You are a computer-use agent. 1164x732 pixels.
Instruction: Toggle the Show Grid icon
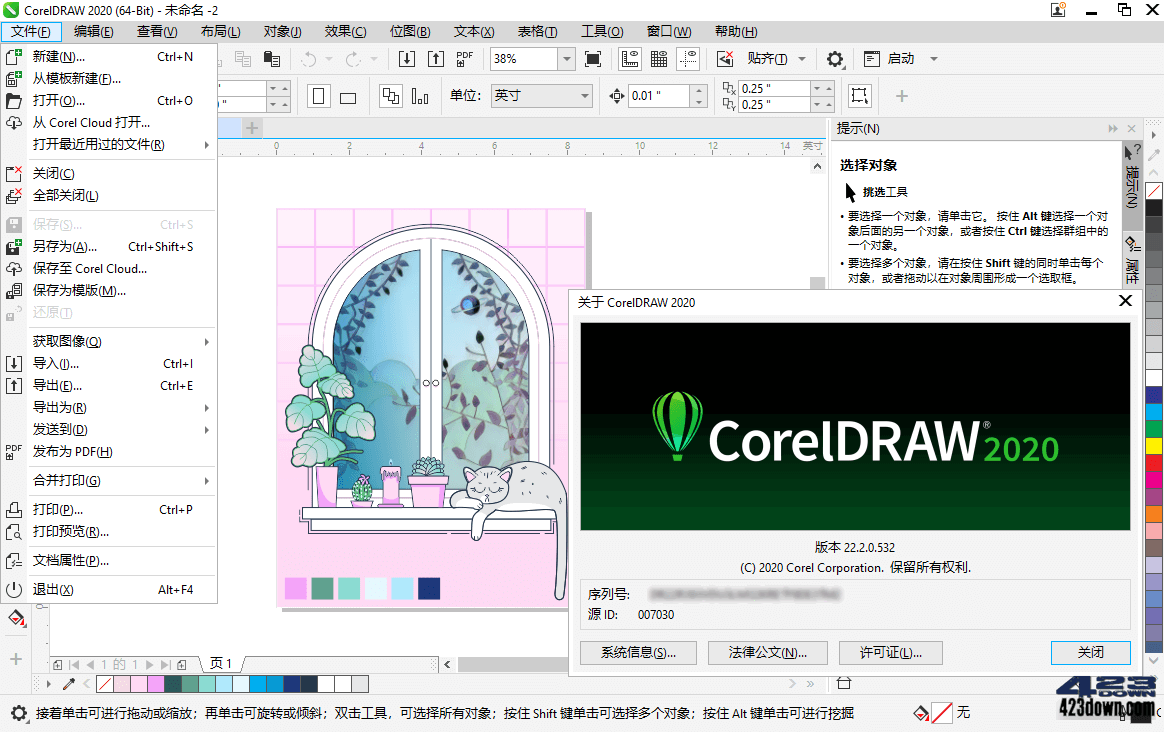(658, 59)
